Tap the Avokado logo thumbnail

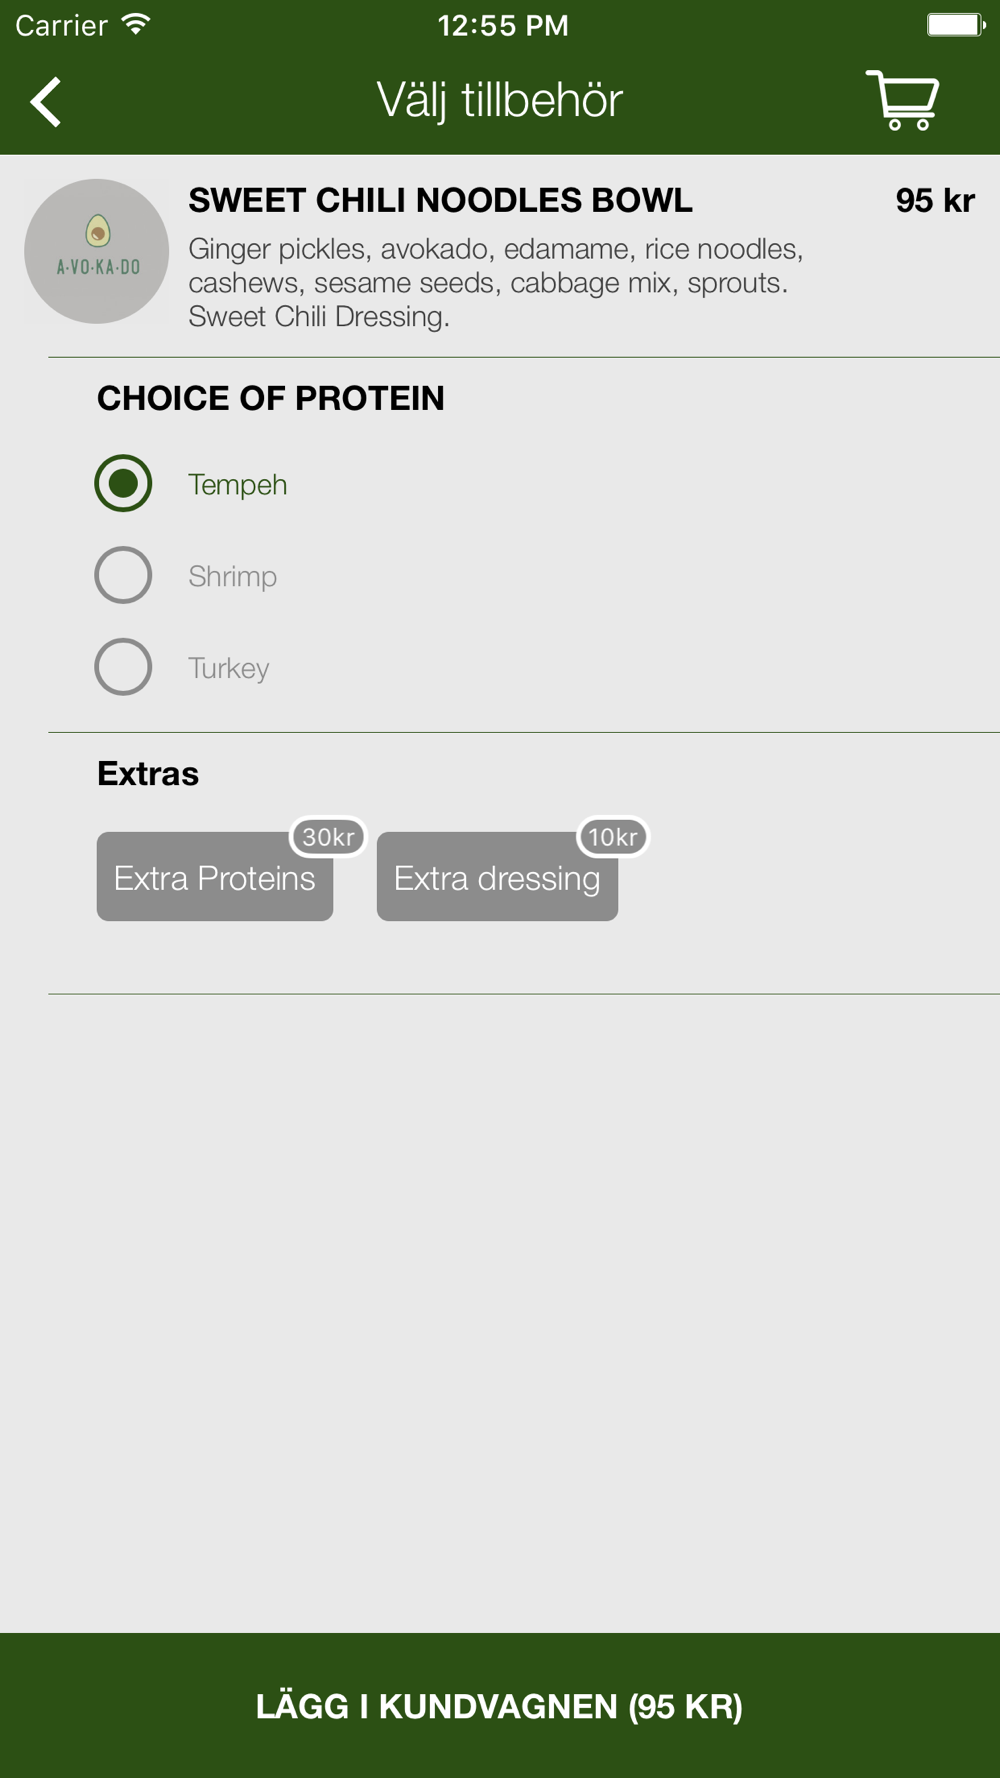click(x=97, y=251)
